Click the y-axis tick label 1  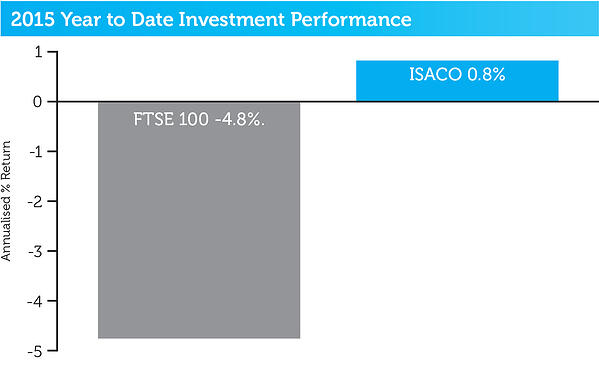tap(38, 52)
